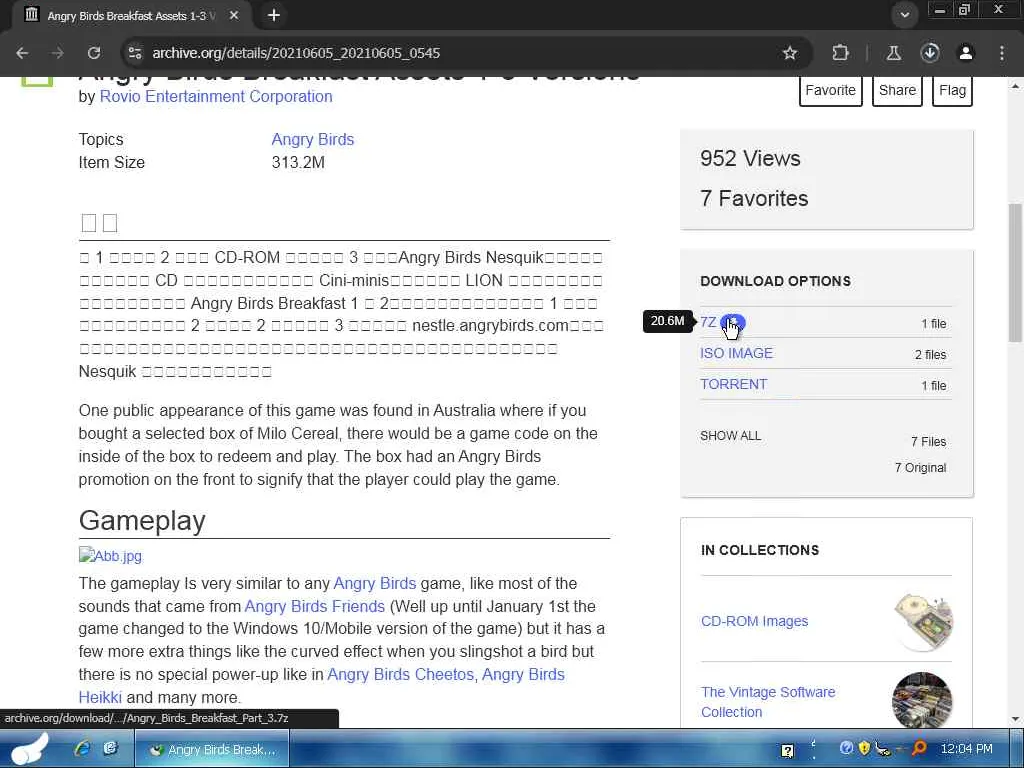Open the Abb.jpg image link
Image resolution: width=1024 pixels, height=768 pixels.
tap(110, 556)
